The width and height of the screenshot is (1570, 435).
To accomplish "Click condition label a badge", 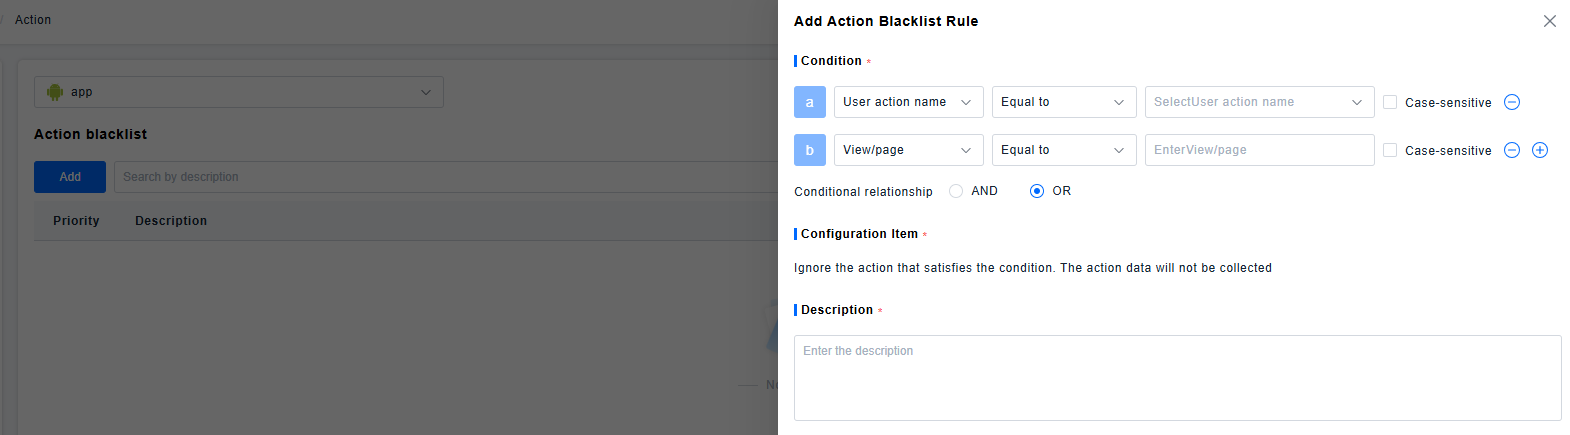I will pos(810,102).
